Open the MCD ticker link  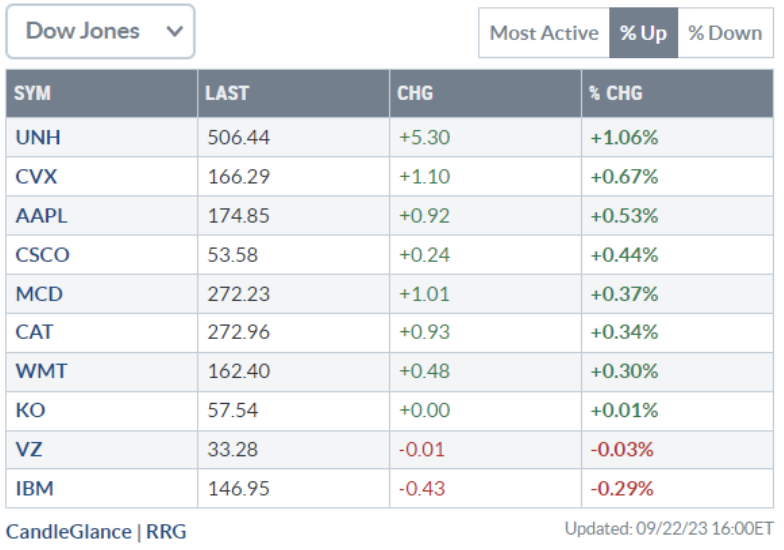coord(39,294)
